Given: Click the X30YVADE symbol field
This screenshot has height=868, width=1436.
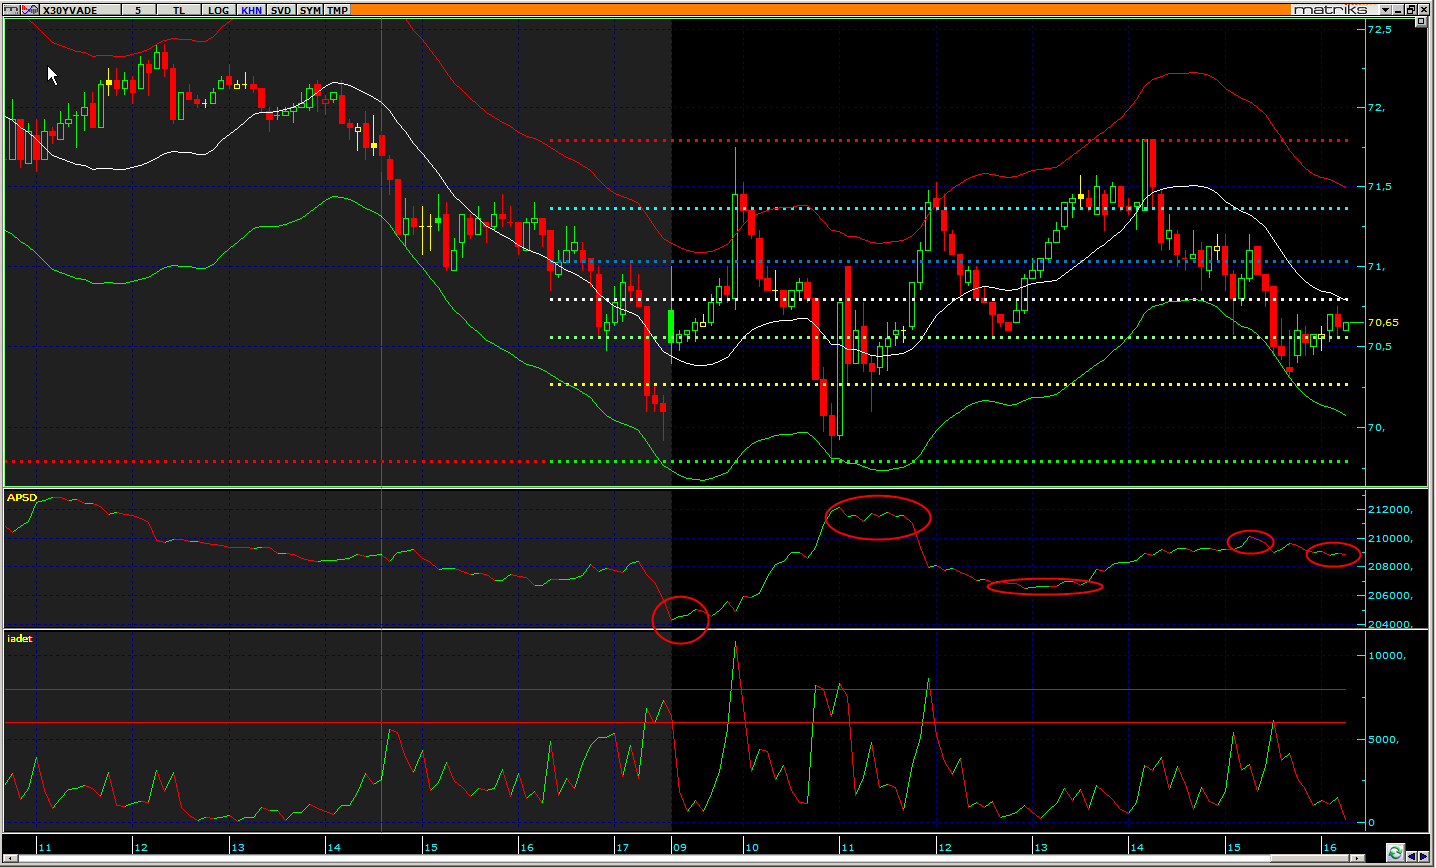Looking at the screenshot, I should pos(80,10).
